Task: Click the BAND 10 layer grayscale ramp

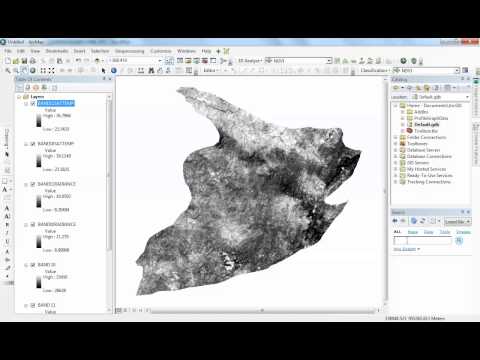Action: click(x=39, y=282)
